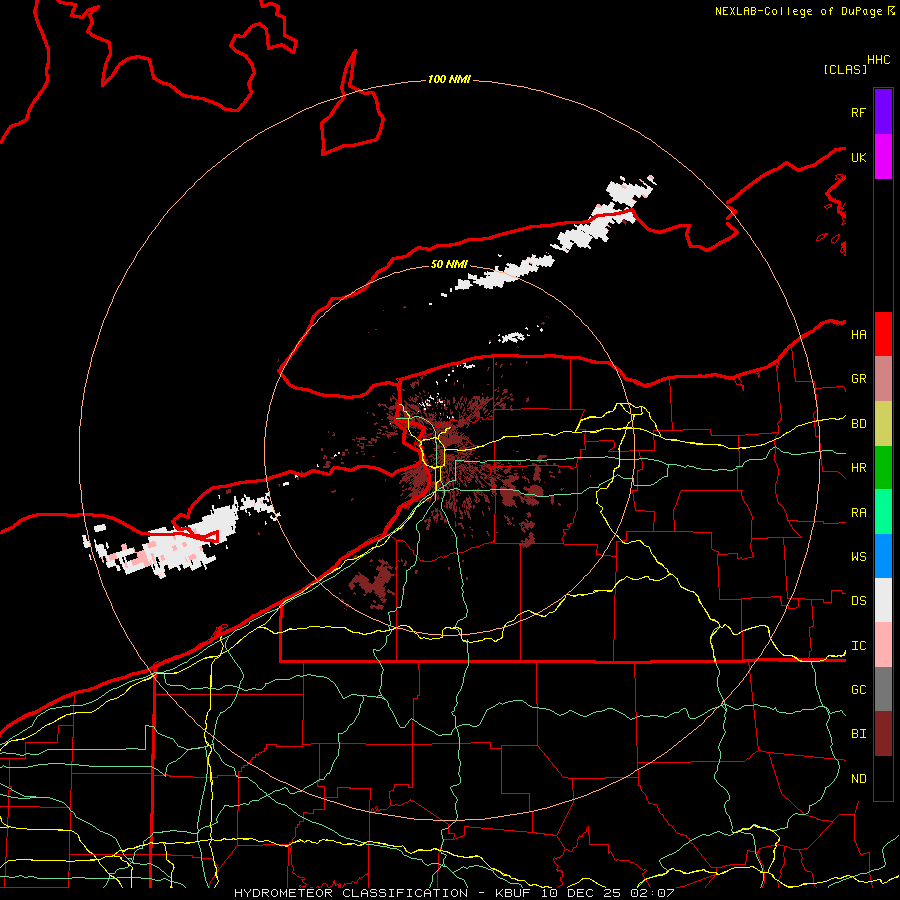Click the UK magenta legend swatch
This screenshot has width=900, height=900.
[883, 157]
